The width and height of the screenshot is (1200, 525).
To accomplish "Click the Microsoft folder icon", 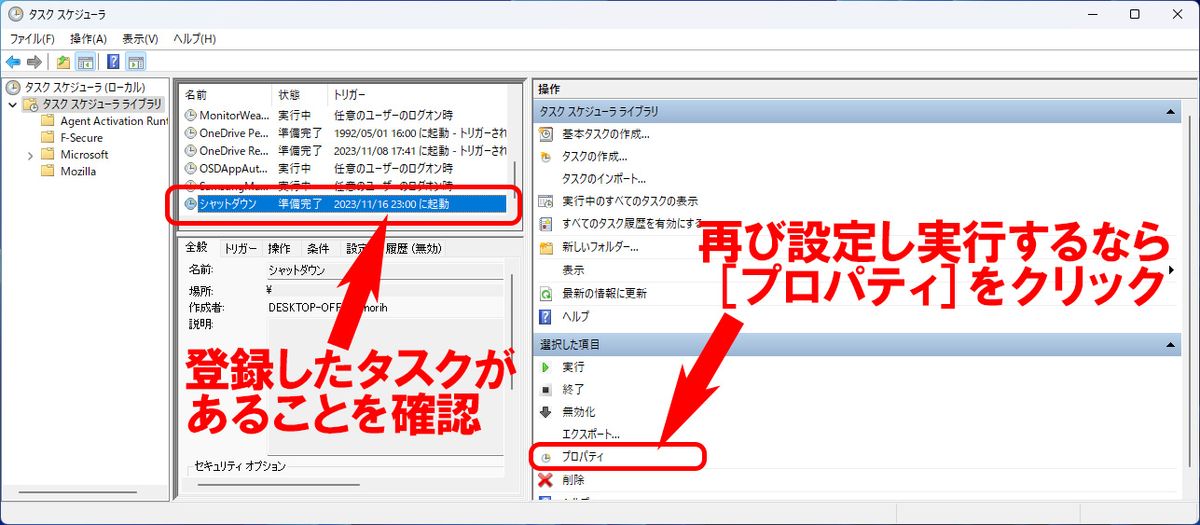I will (x=48, y=155).
